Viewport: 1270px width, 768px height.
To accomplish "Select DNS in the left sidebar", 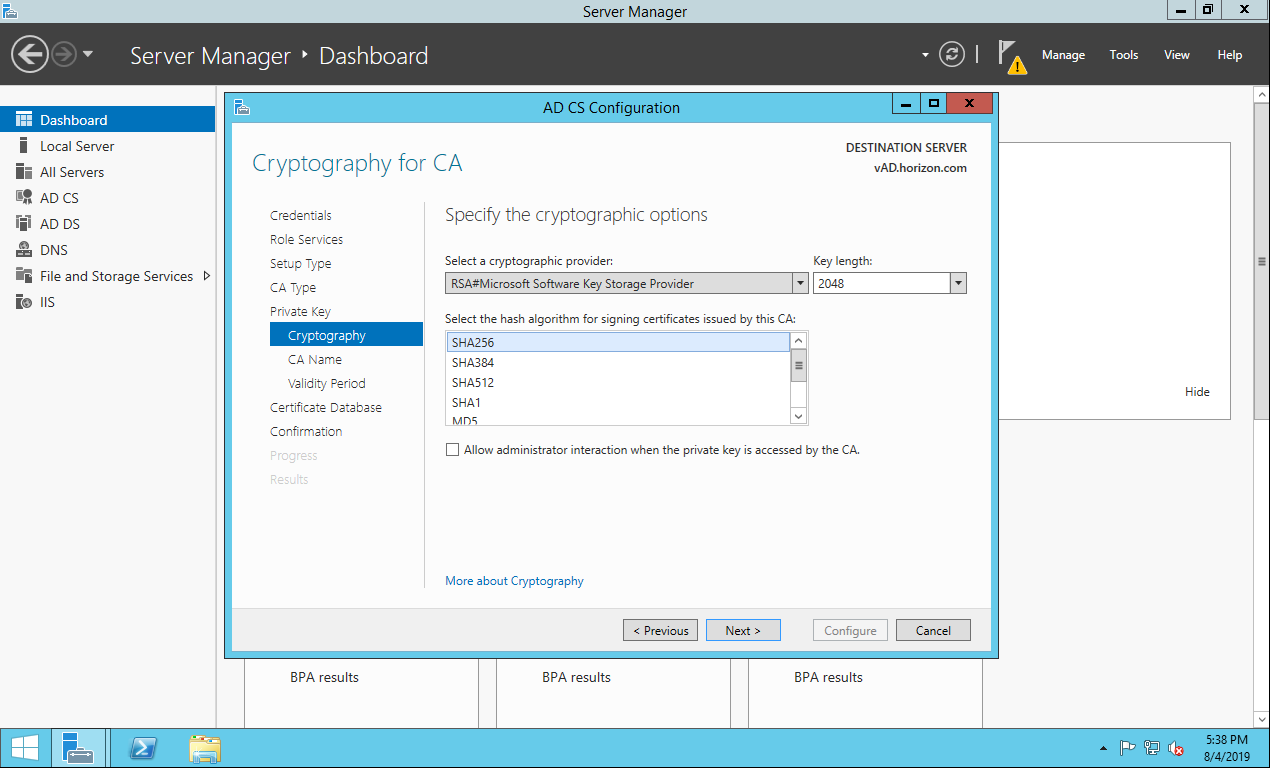I will 54,250.
